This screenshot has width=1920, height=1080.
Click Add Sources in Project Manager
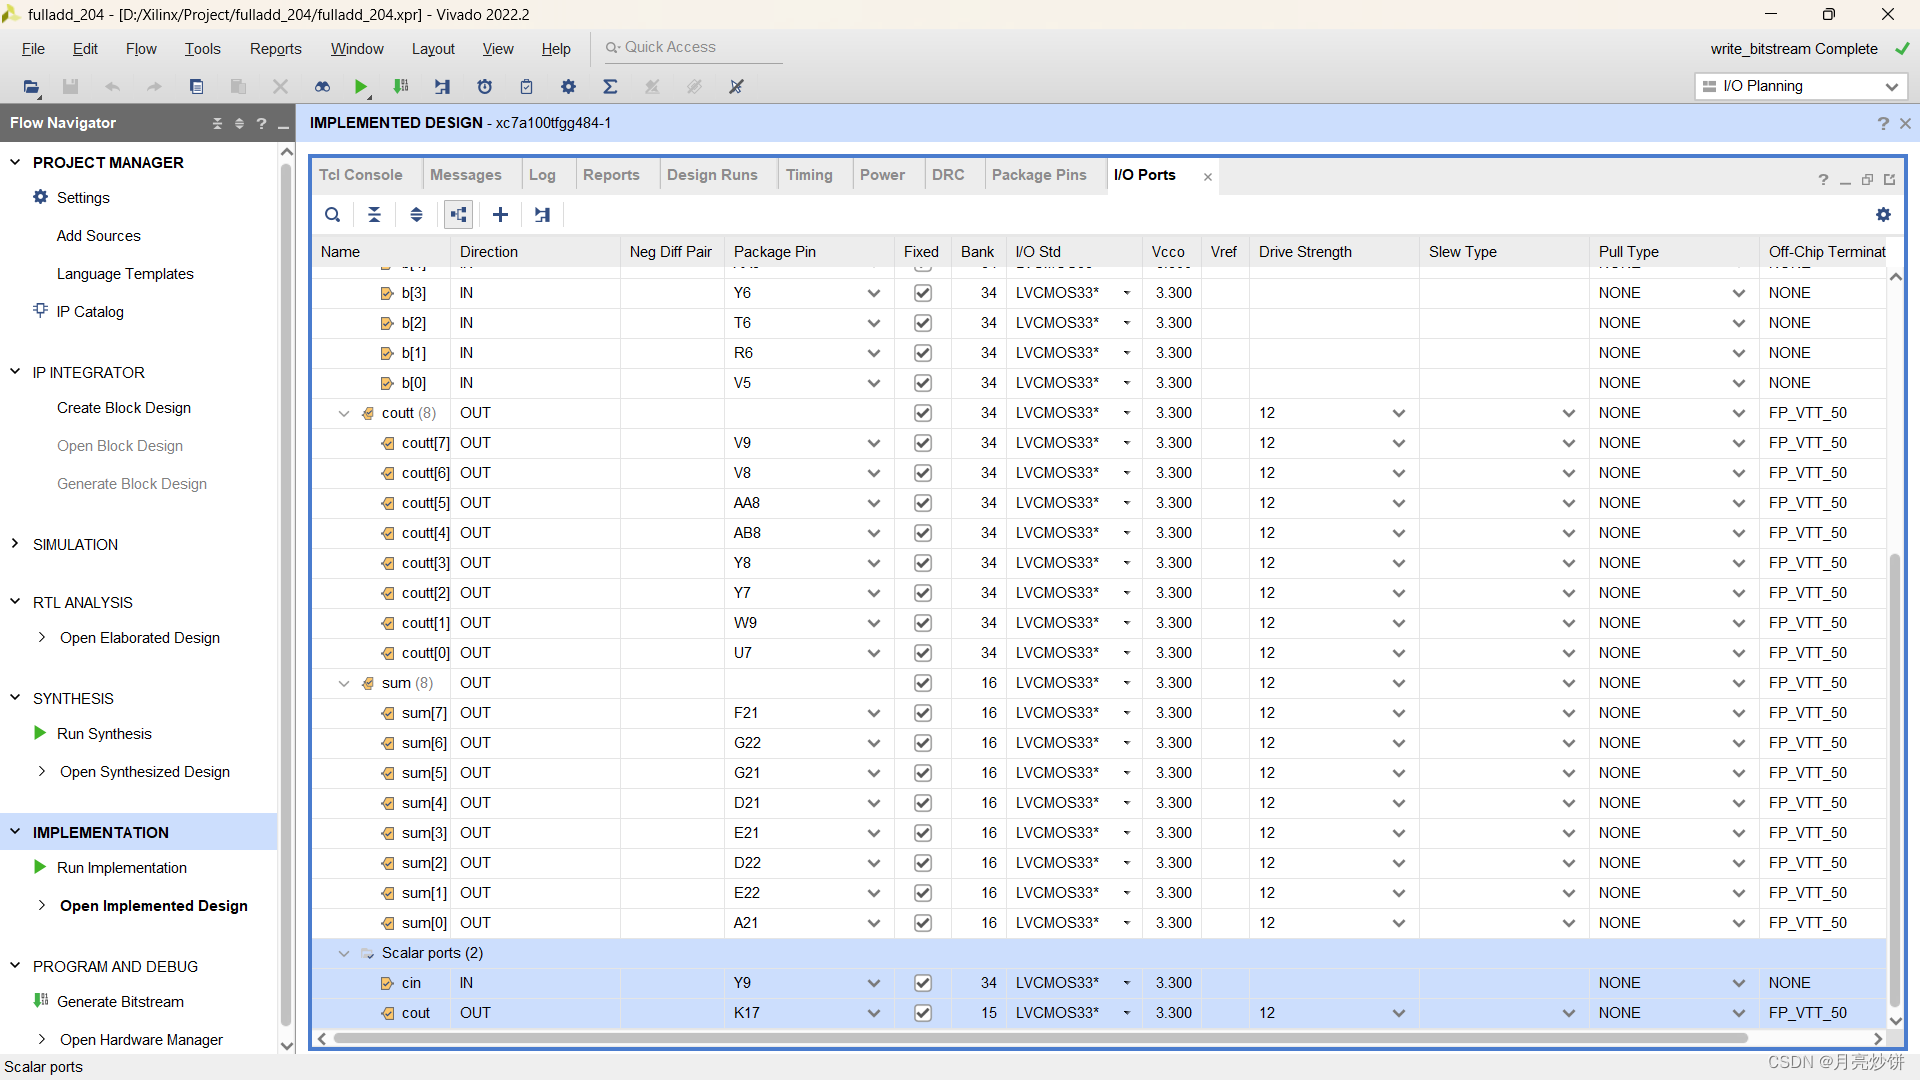point(98,235)
